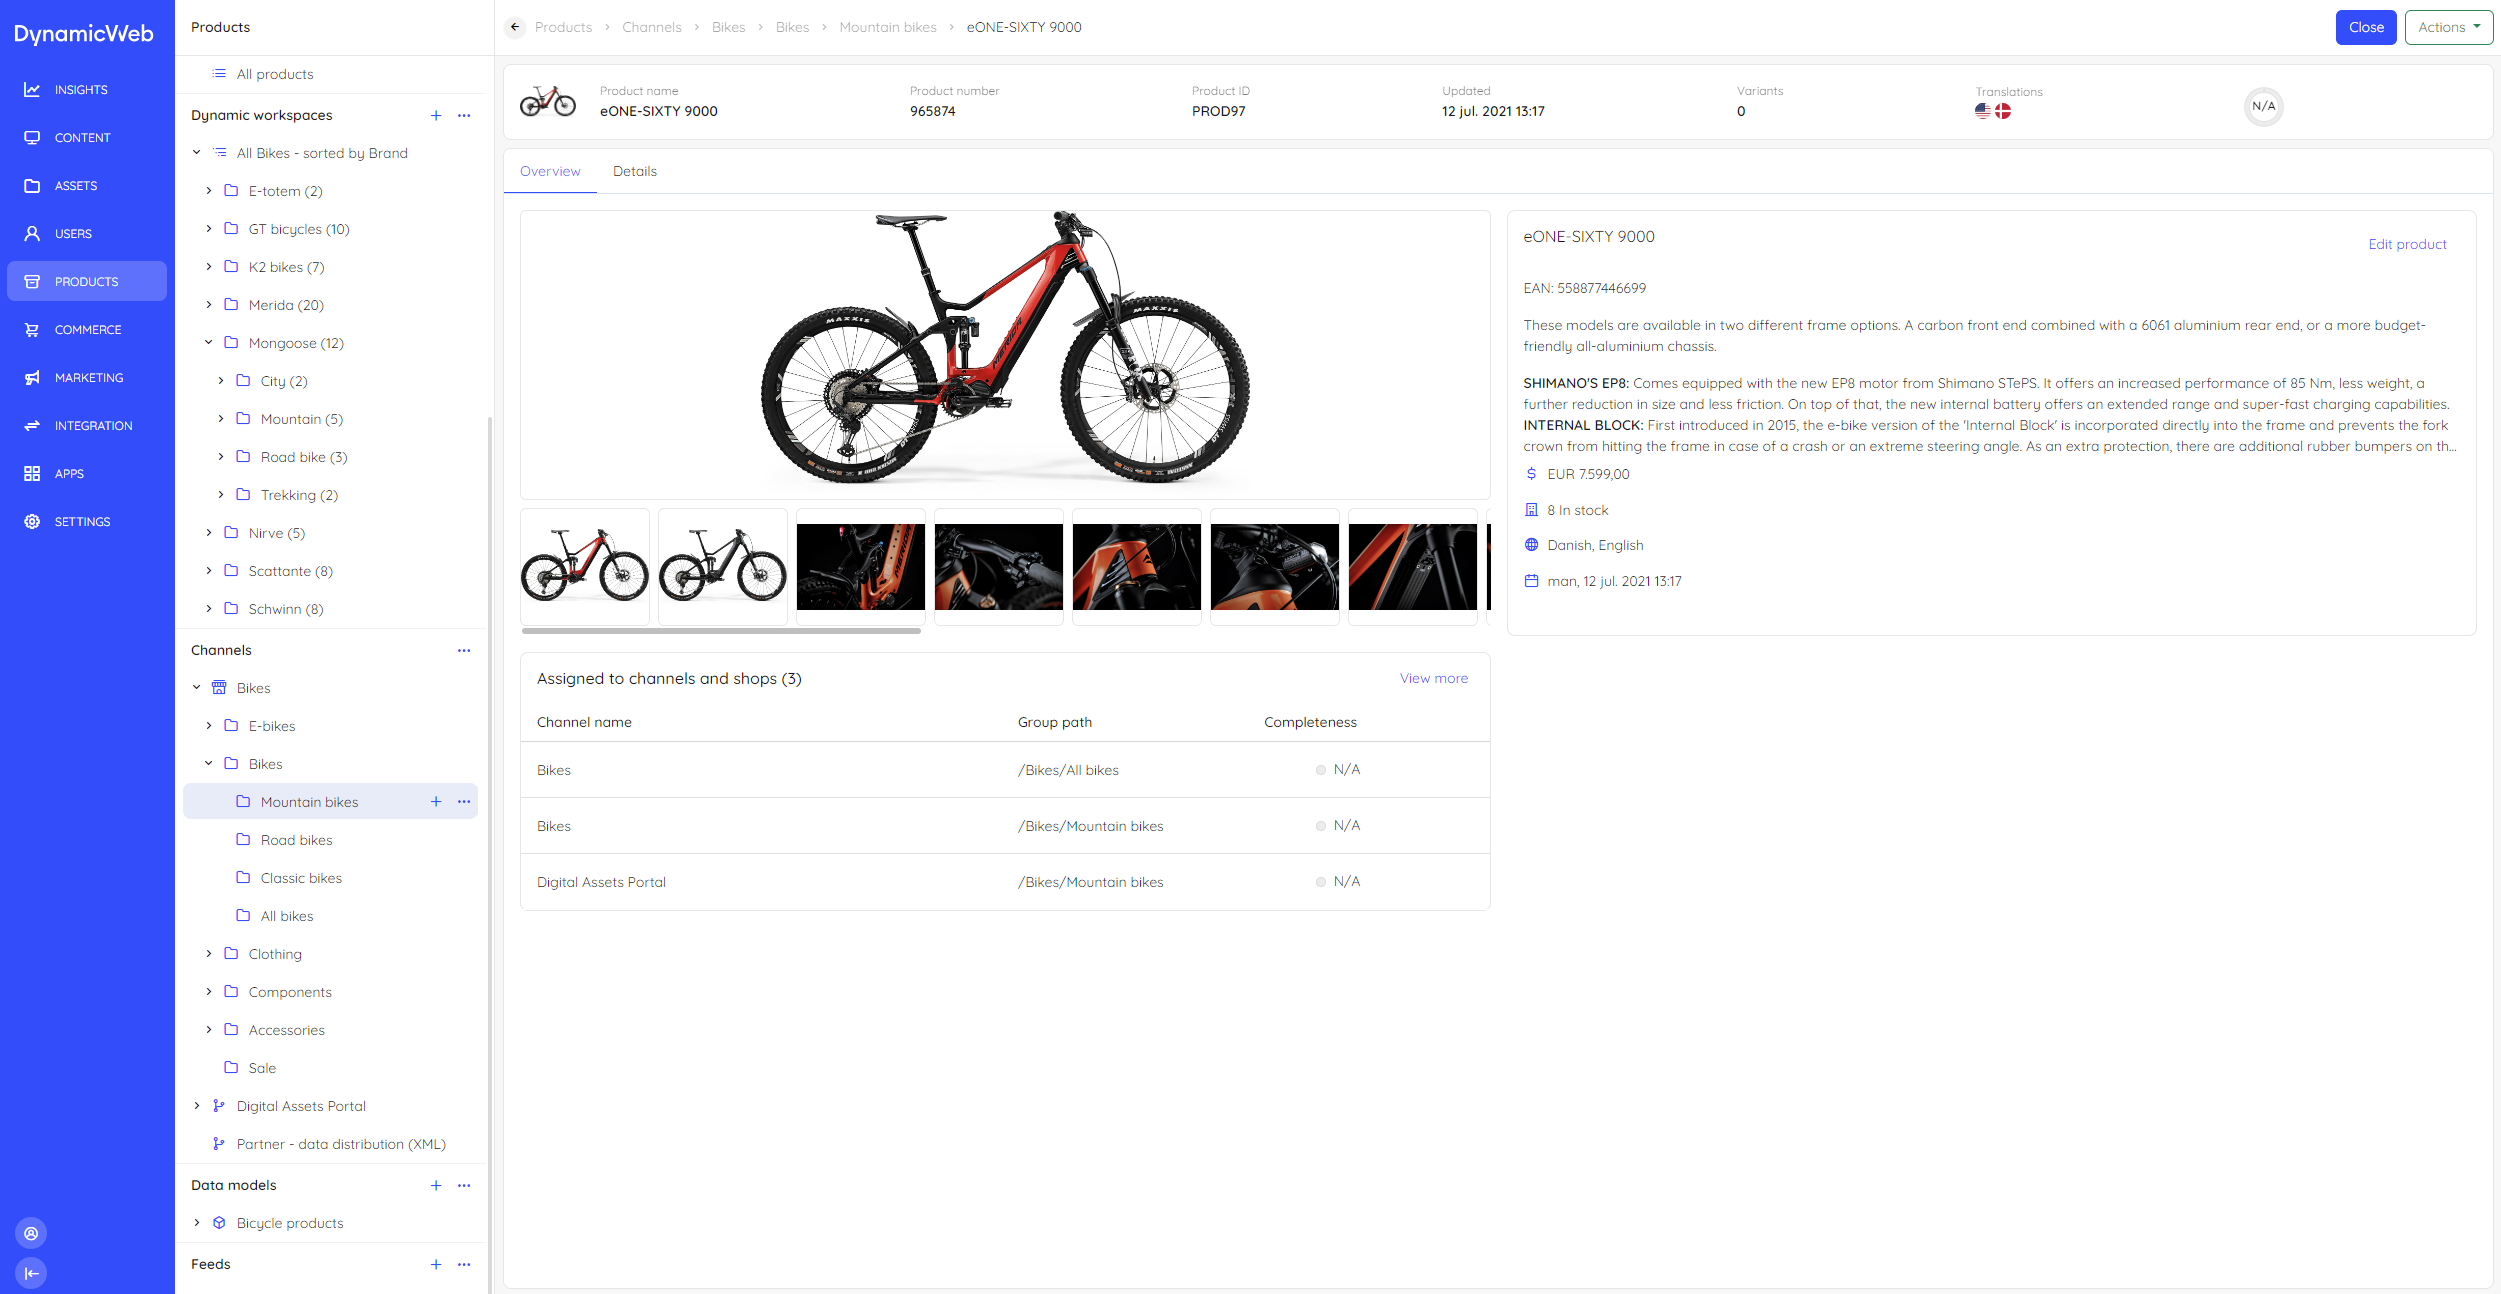Viewport: 2501px width, 1294px height.
Task: Click the Danish flag translation indicator
Action: pyautogui.click(x=2003, y=111)
